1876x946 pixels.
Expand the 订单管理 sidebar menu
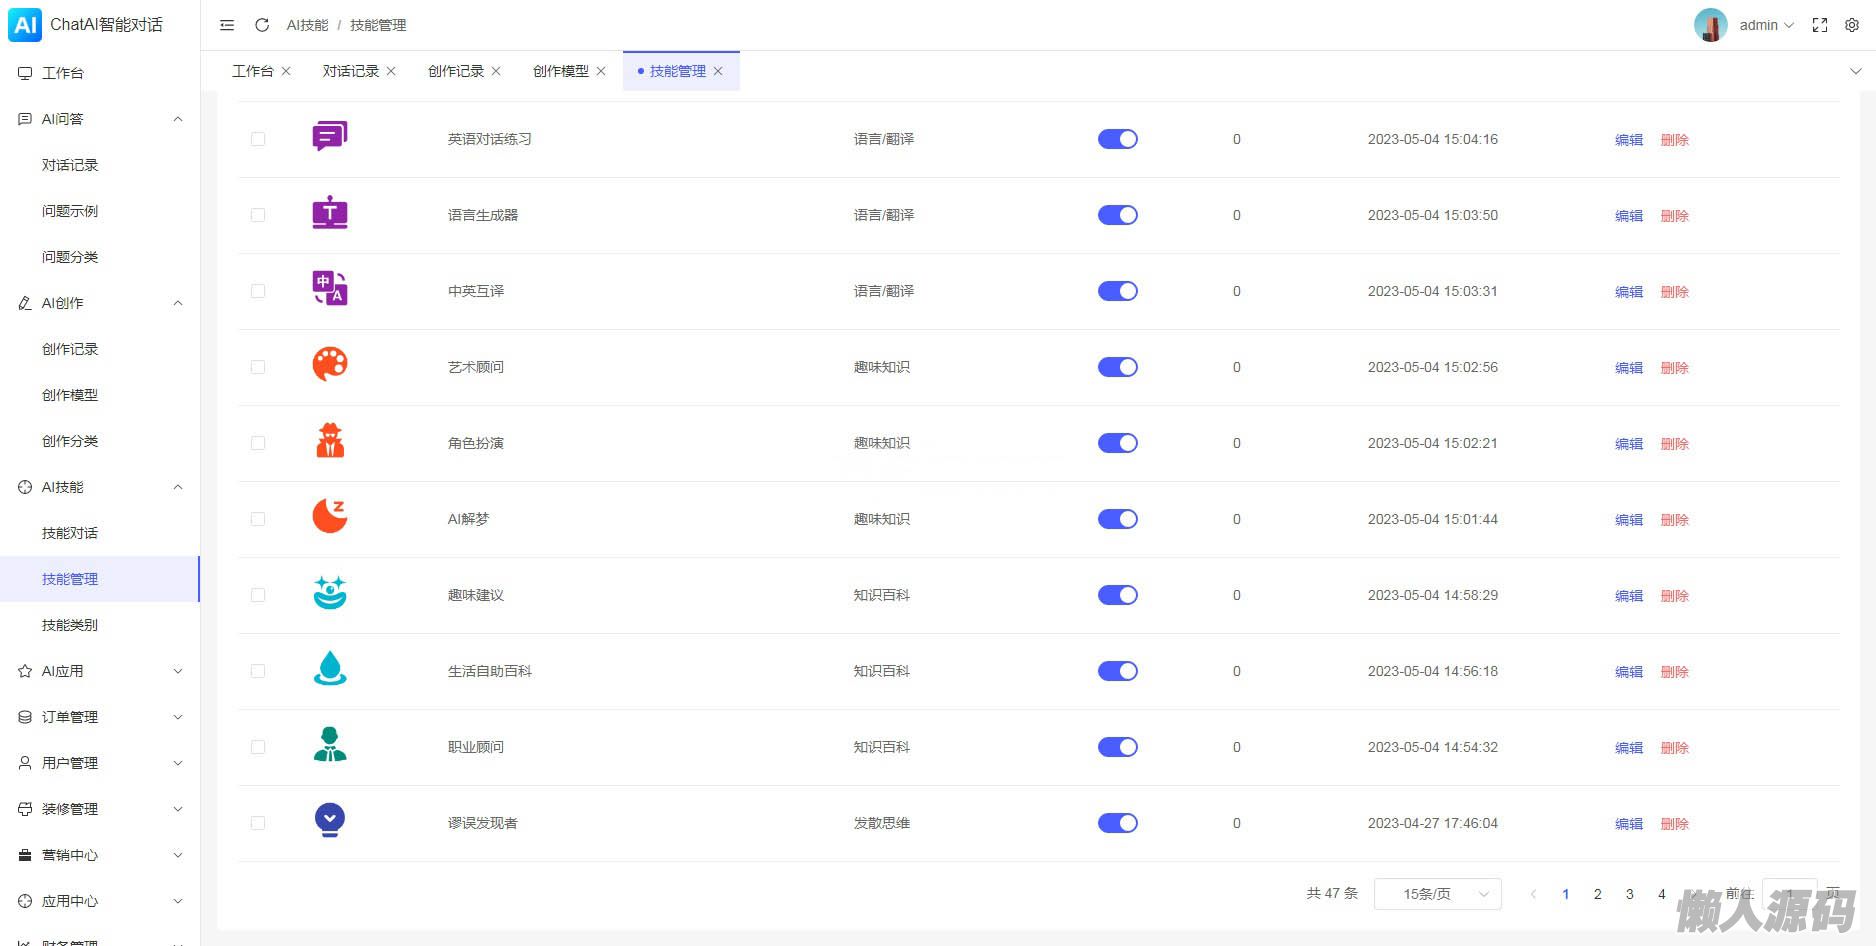point(100,717)
